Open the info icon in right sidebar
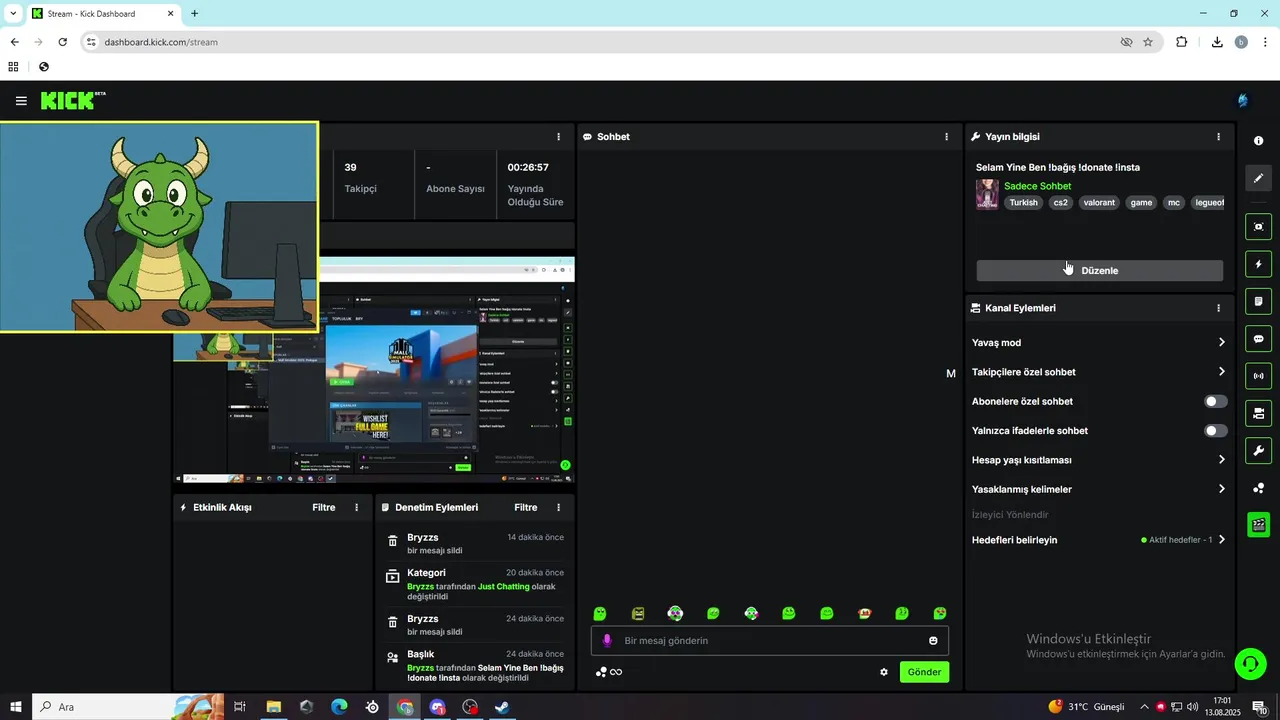Screen dimensions: 1280x720 click(1259, 141)
